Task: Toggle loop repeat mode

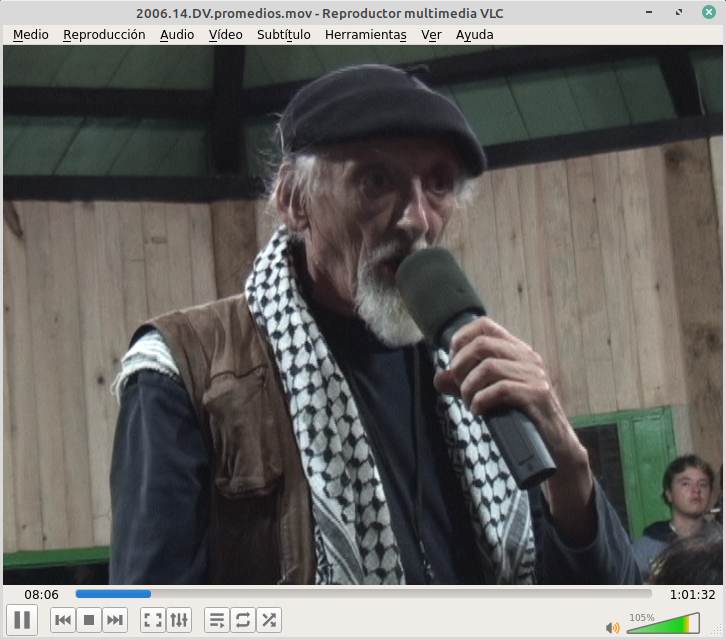Action: point(242,620)
